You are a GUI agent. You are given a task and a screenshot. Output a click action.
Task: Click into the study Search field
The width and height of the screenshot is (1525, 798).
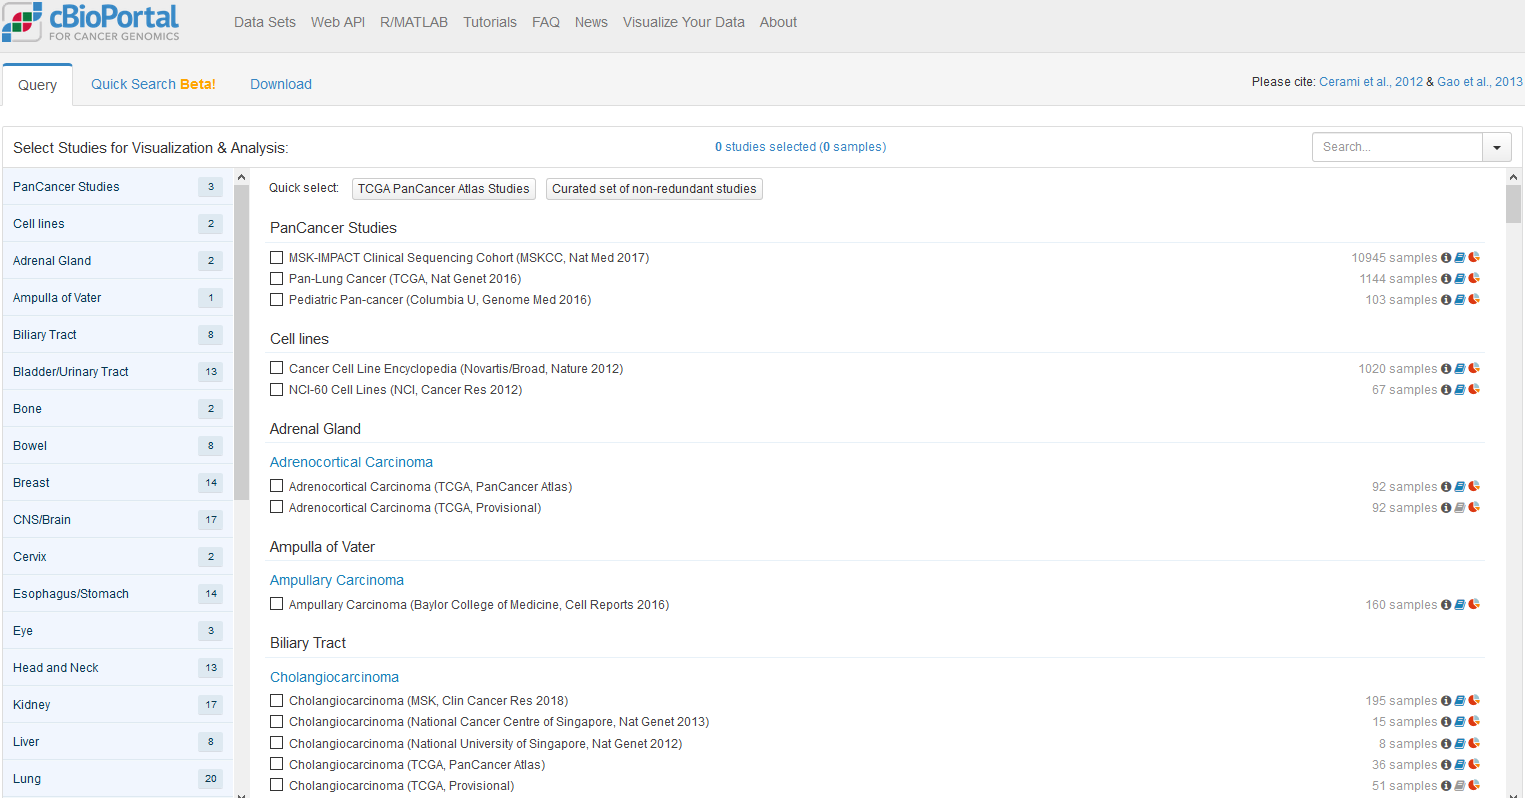(x=1396, y=147)
